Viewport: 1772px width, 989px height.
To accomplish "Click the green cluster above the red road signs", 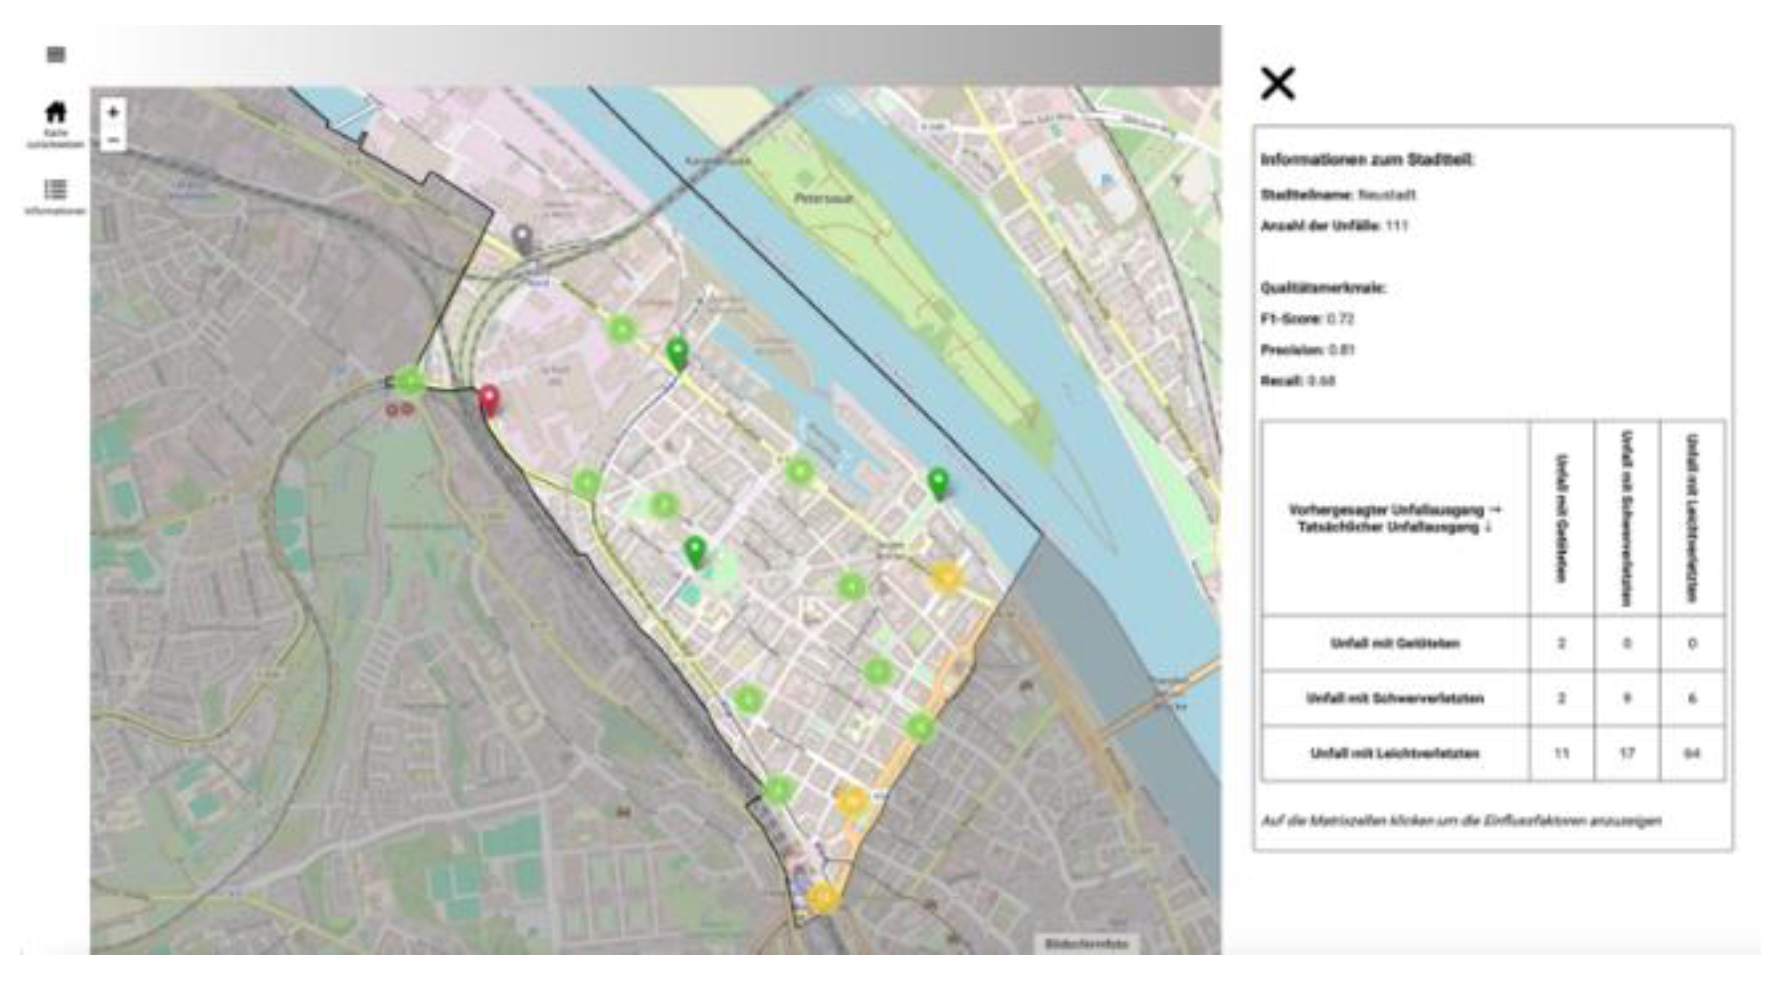I will point(410,381).
